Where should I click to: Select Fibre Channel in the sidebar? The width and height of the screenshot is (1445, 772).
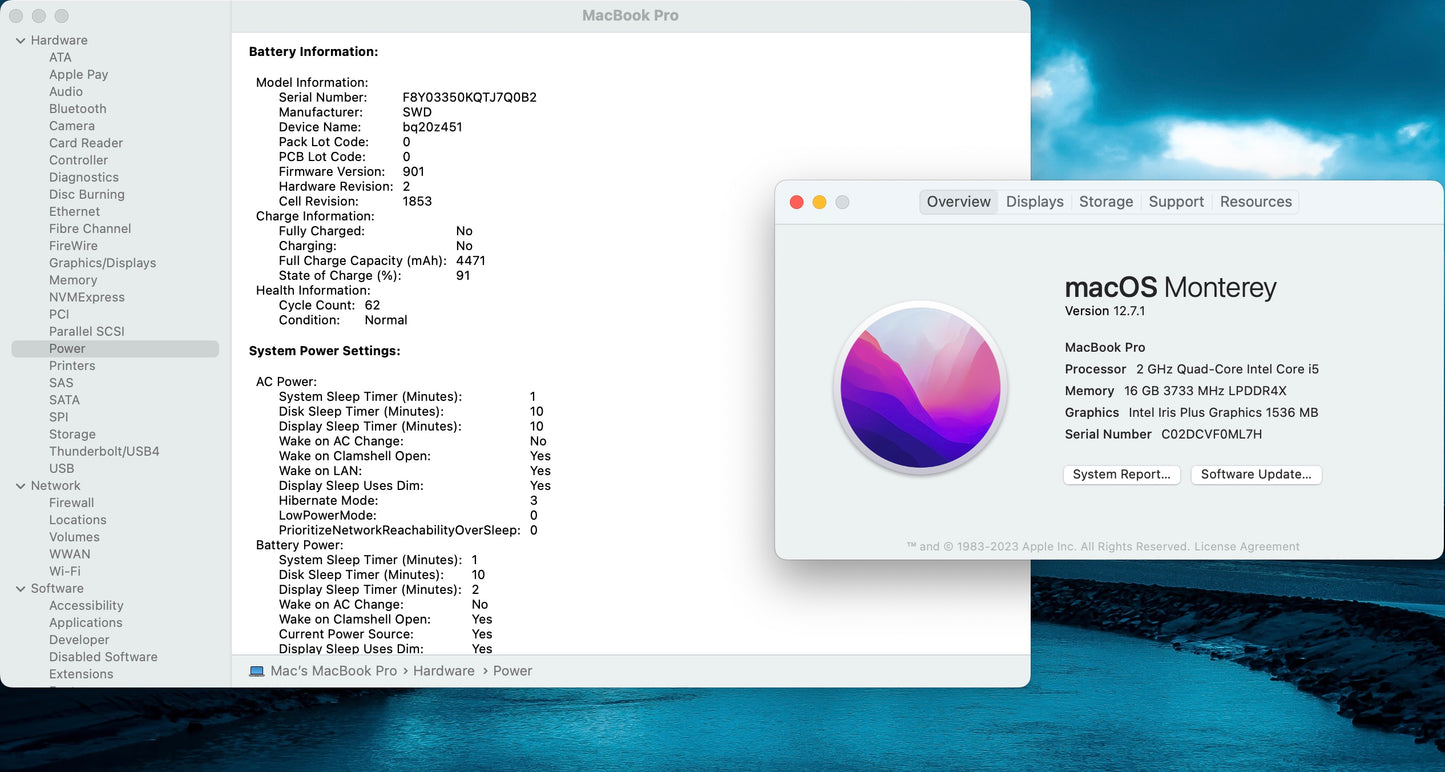coord(90,229)
